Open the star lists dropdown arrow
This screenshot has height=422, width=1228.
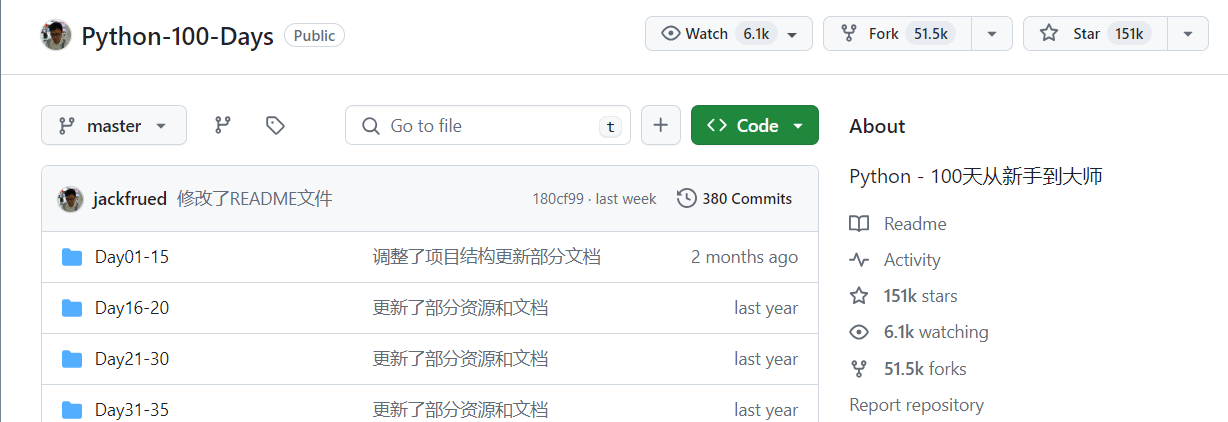click(1187, 33)
